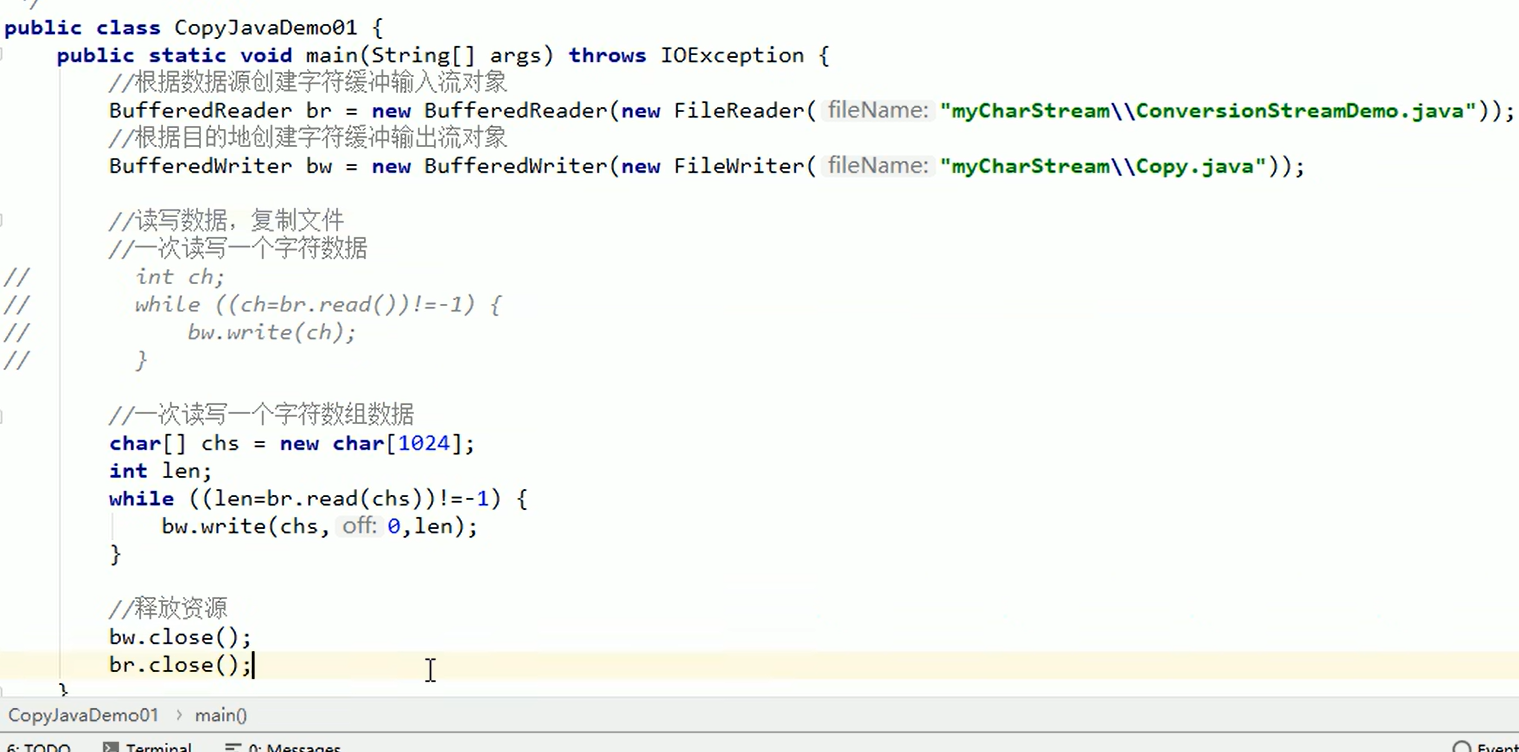Click the commented while ch=br.read() line
The height and width of the screenshot is (752, 1519).
(318, 305)
